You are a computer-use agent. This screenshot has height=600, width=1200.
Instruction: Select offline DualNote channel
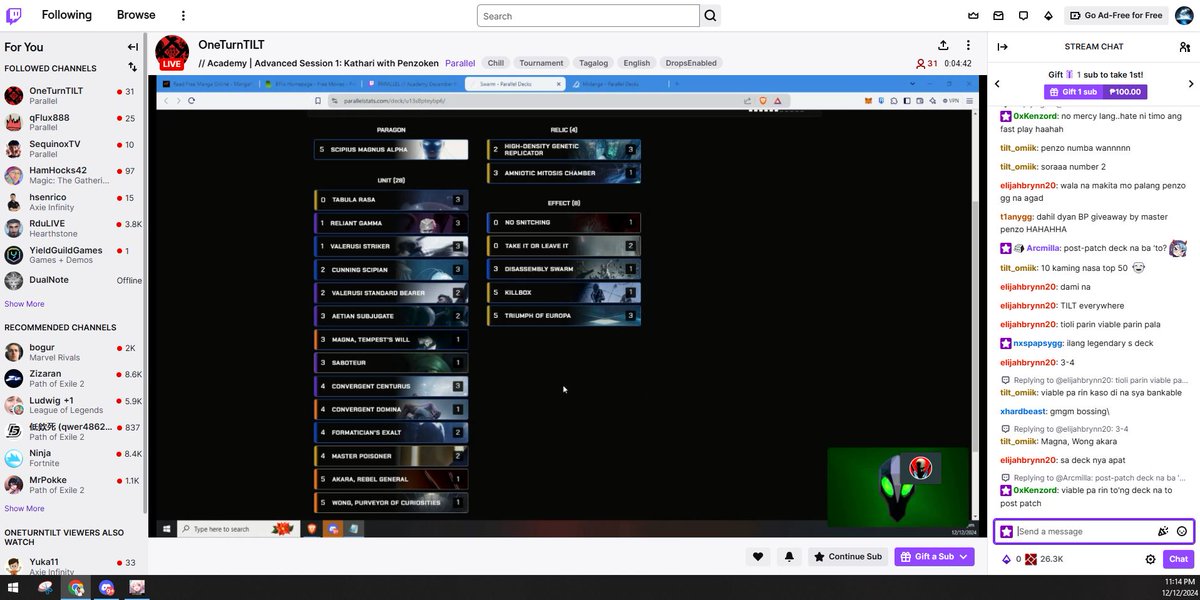pos(71,281)
